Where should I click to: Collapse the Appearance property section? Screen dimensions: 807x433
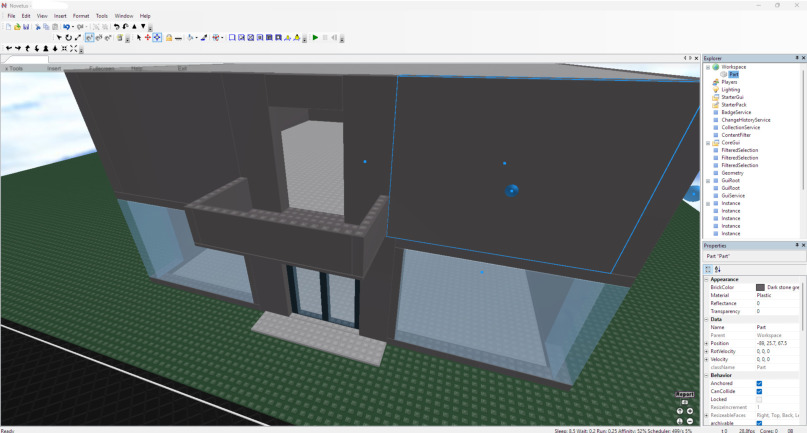point(707,279)
